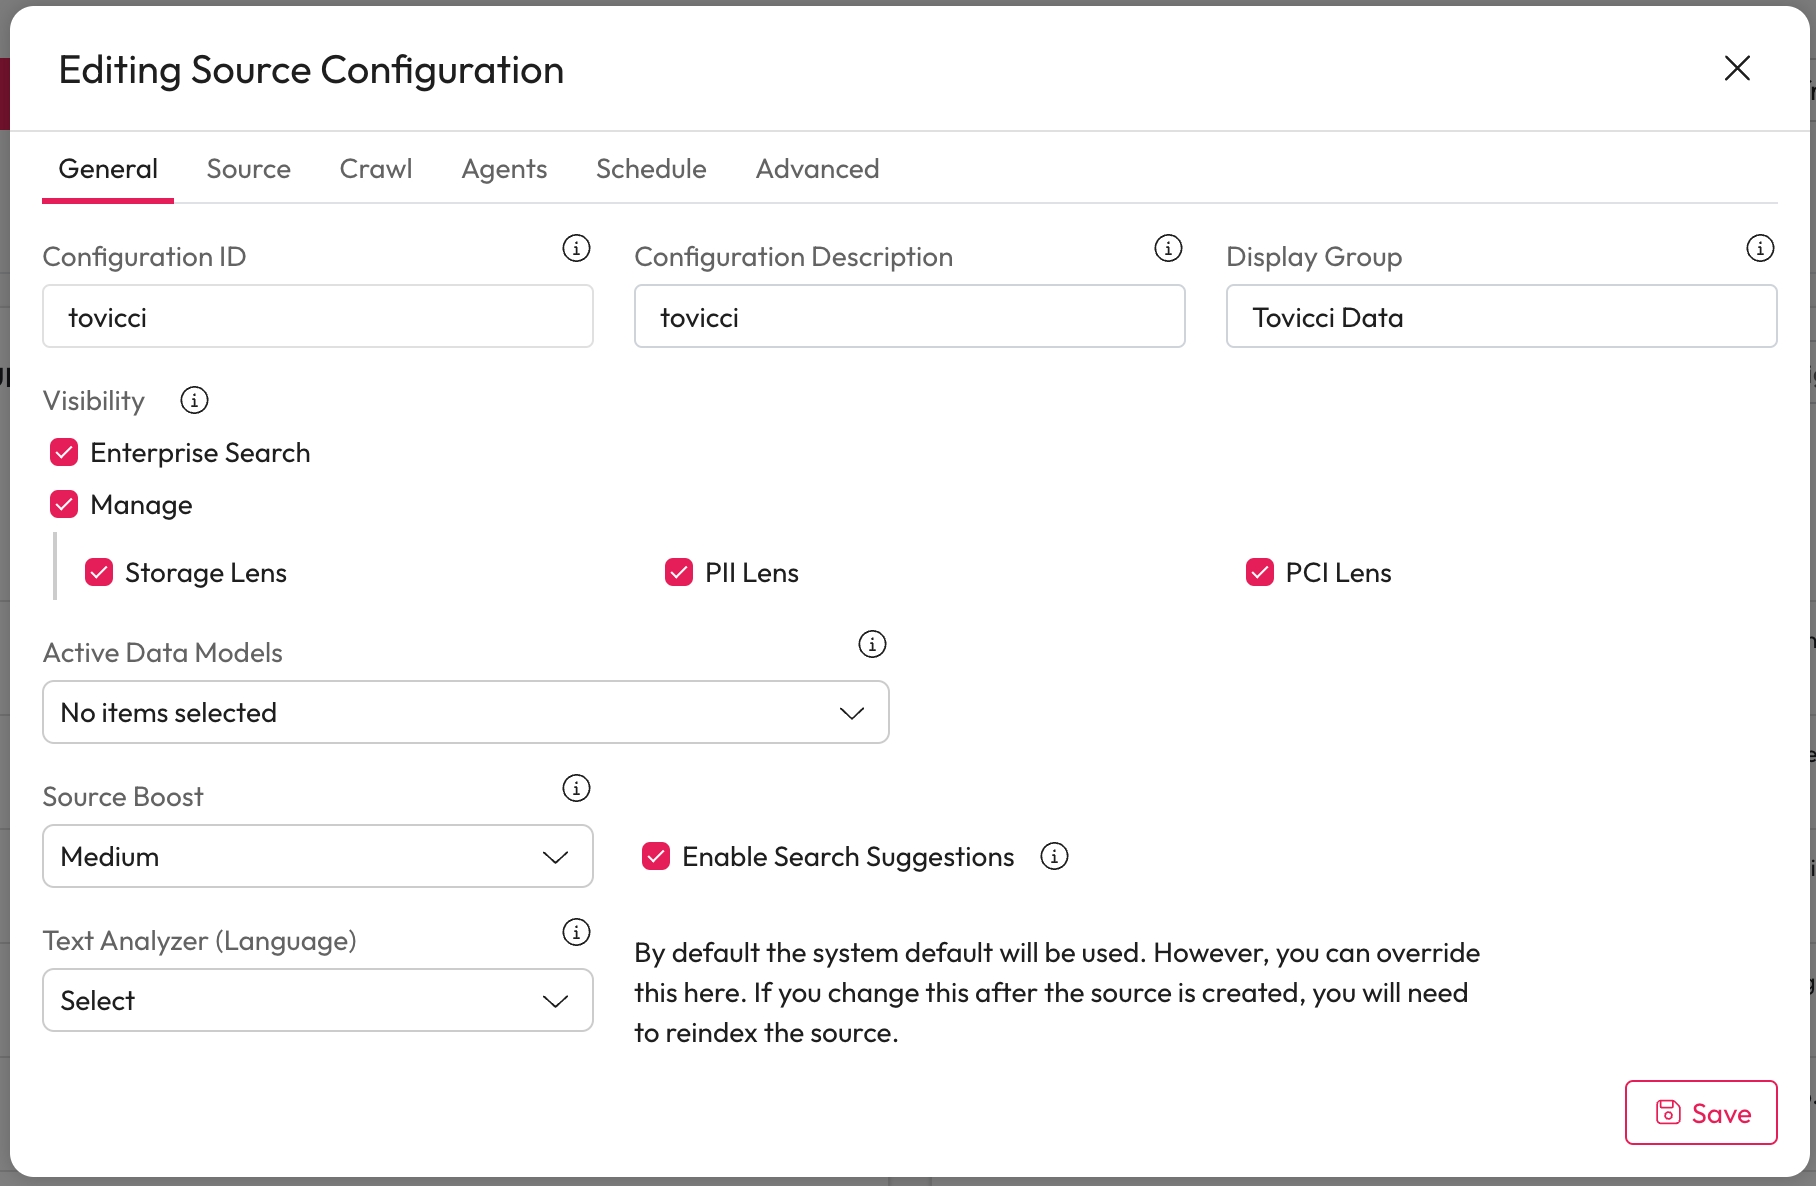Screen dimensions: 1816x1186
Task: Open the Schedule tab
Action: pyautogui.click(x=651, y=169)
